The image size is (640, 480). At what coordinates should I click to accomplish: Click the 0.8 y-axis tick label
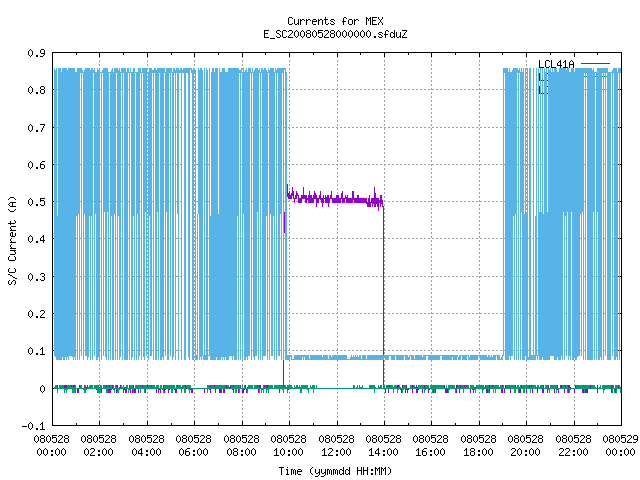(36, 90)
